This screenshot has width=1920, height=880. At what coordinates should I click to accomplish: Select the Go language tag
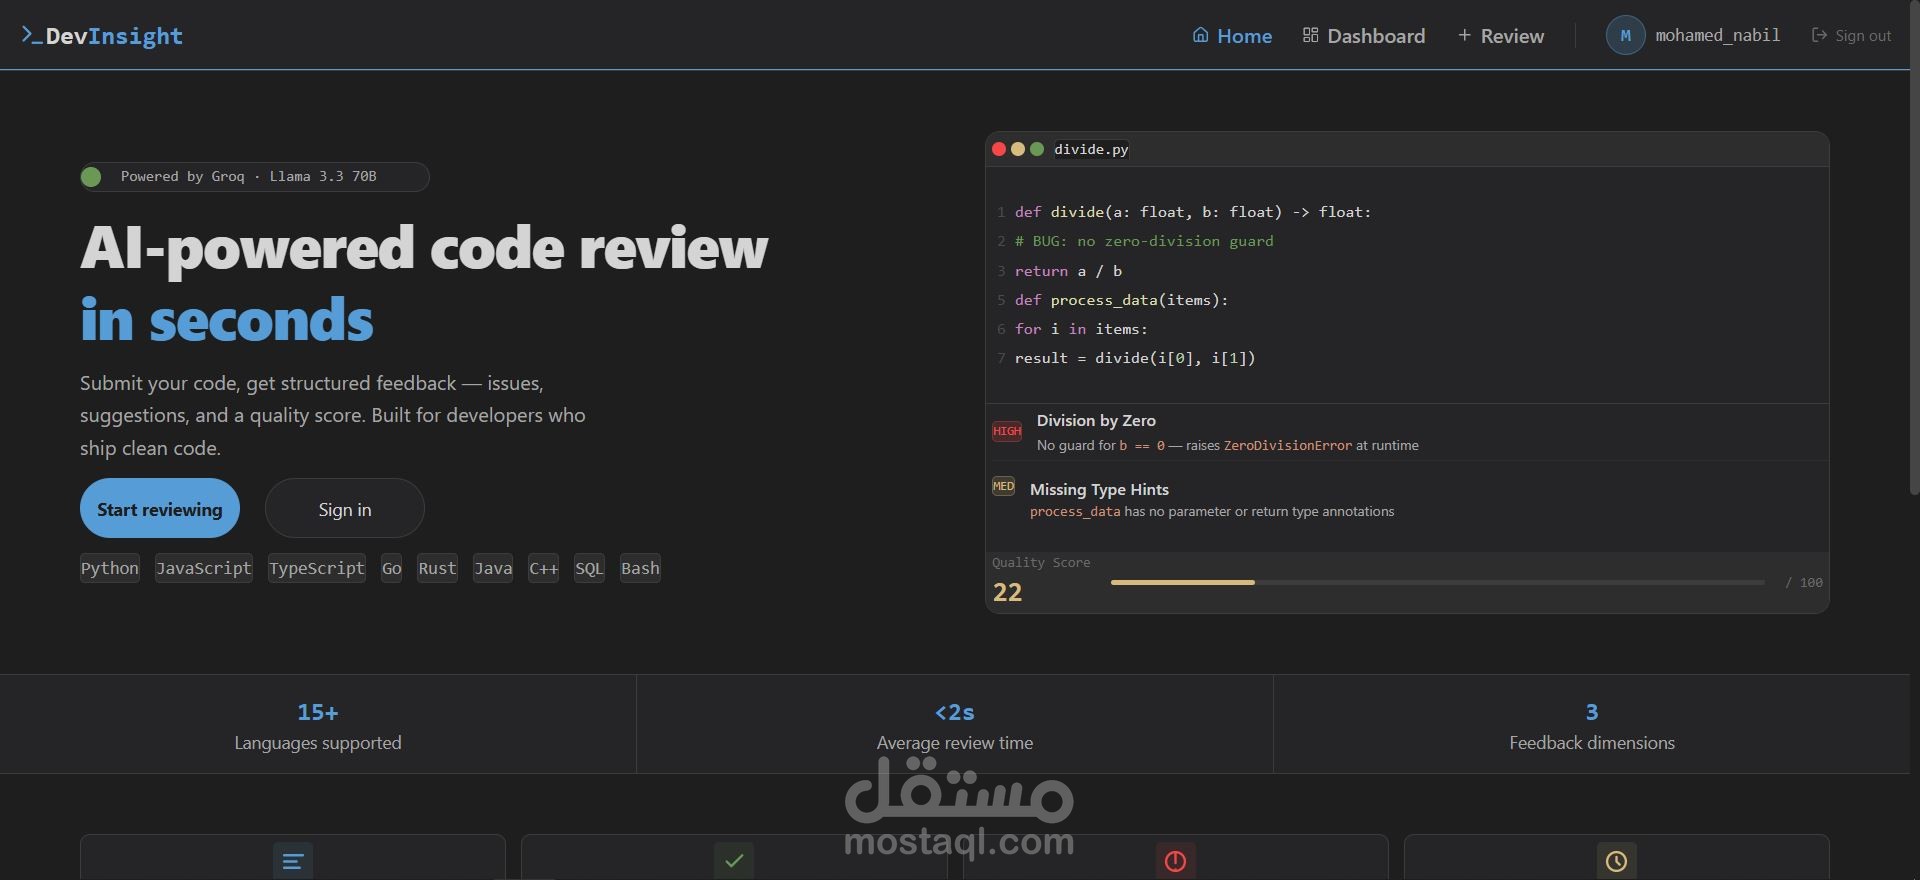[392, 568]
